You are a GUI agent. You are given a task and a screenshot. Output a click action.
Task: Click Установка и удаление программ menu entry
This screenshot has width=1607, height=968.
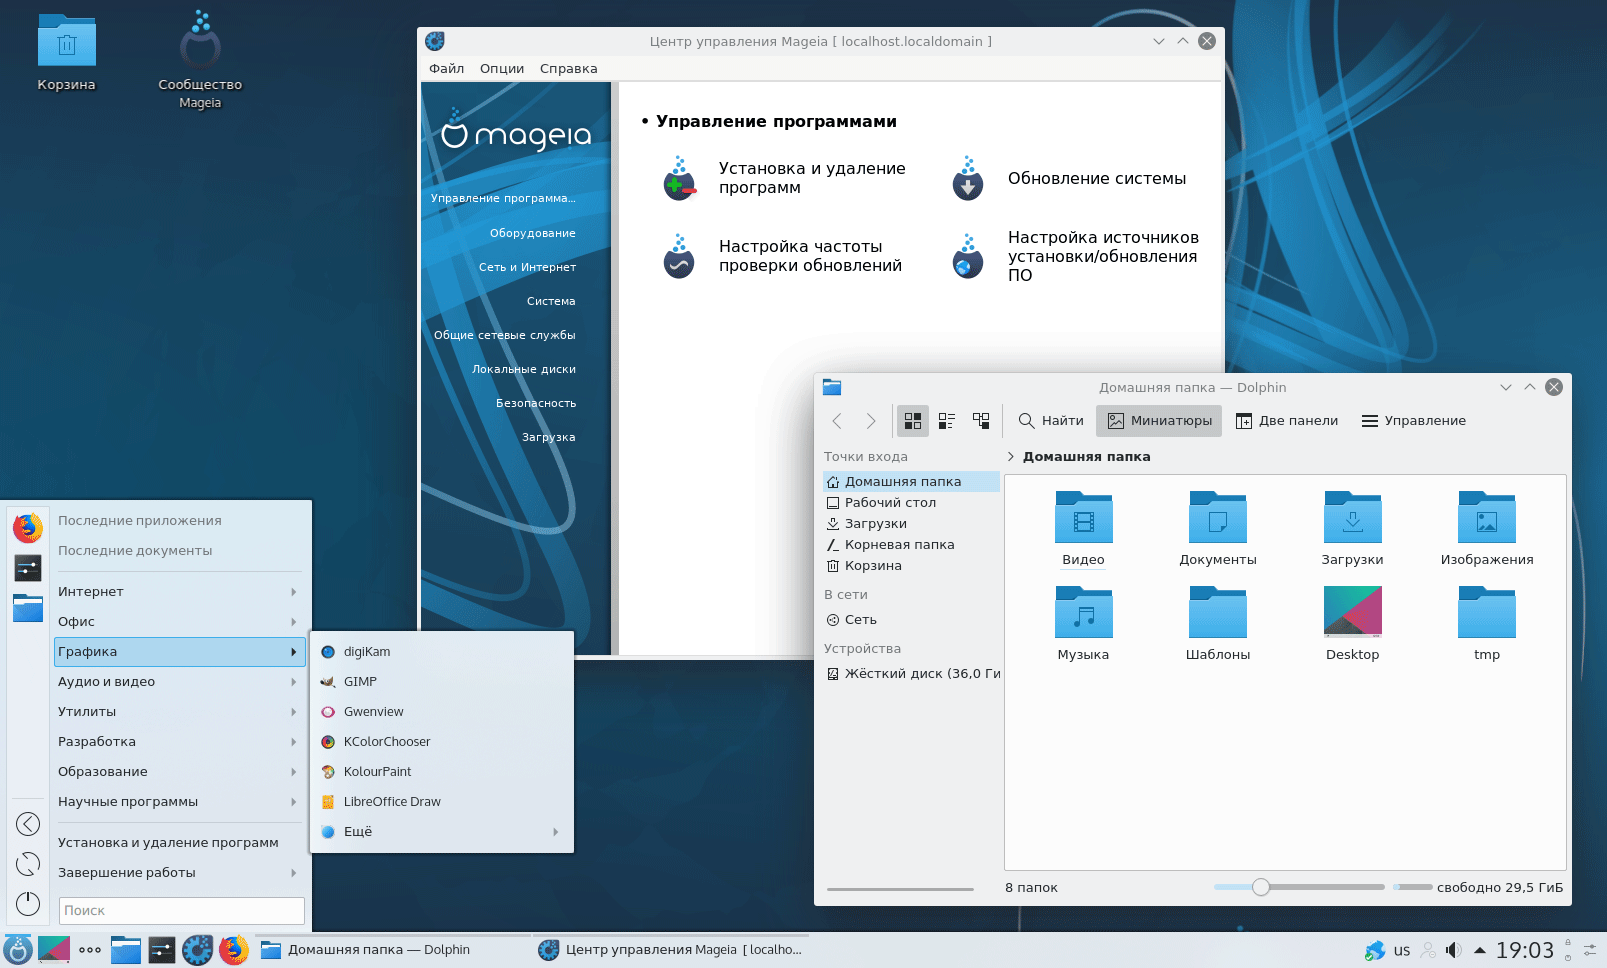[168, 843]
